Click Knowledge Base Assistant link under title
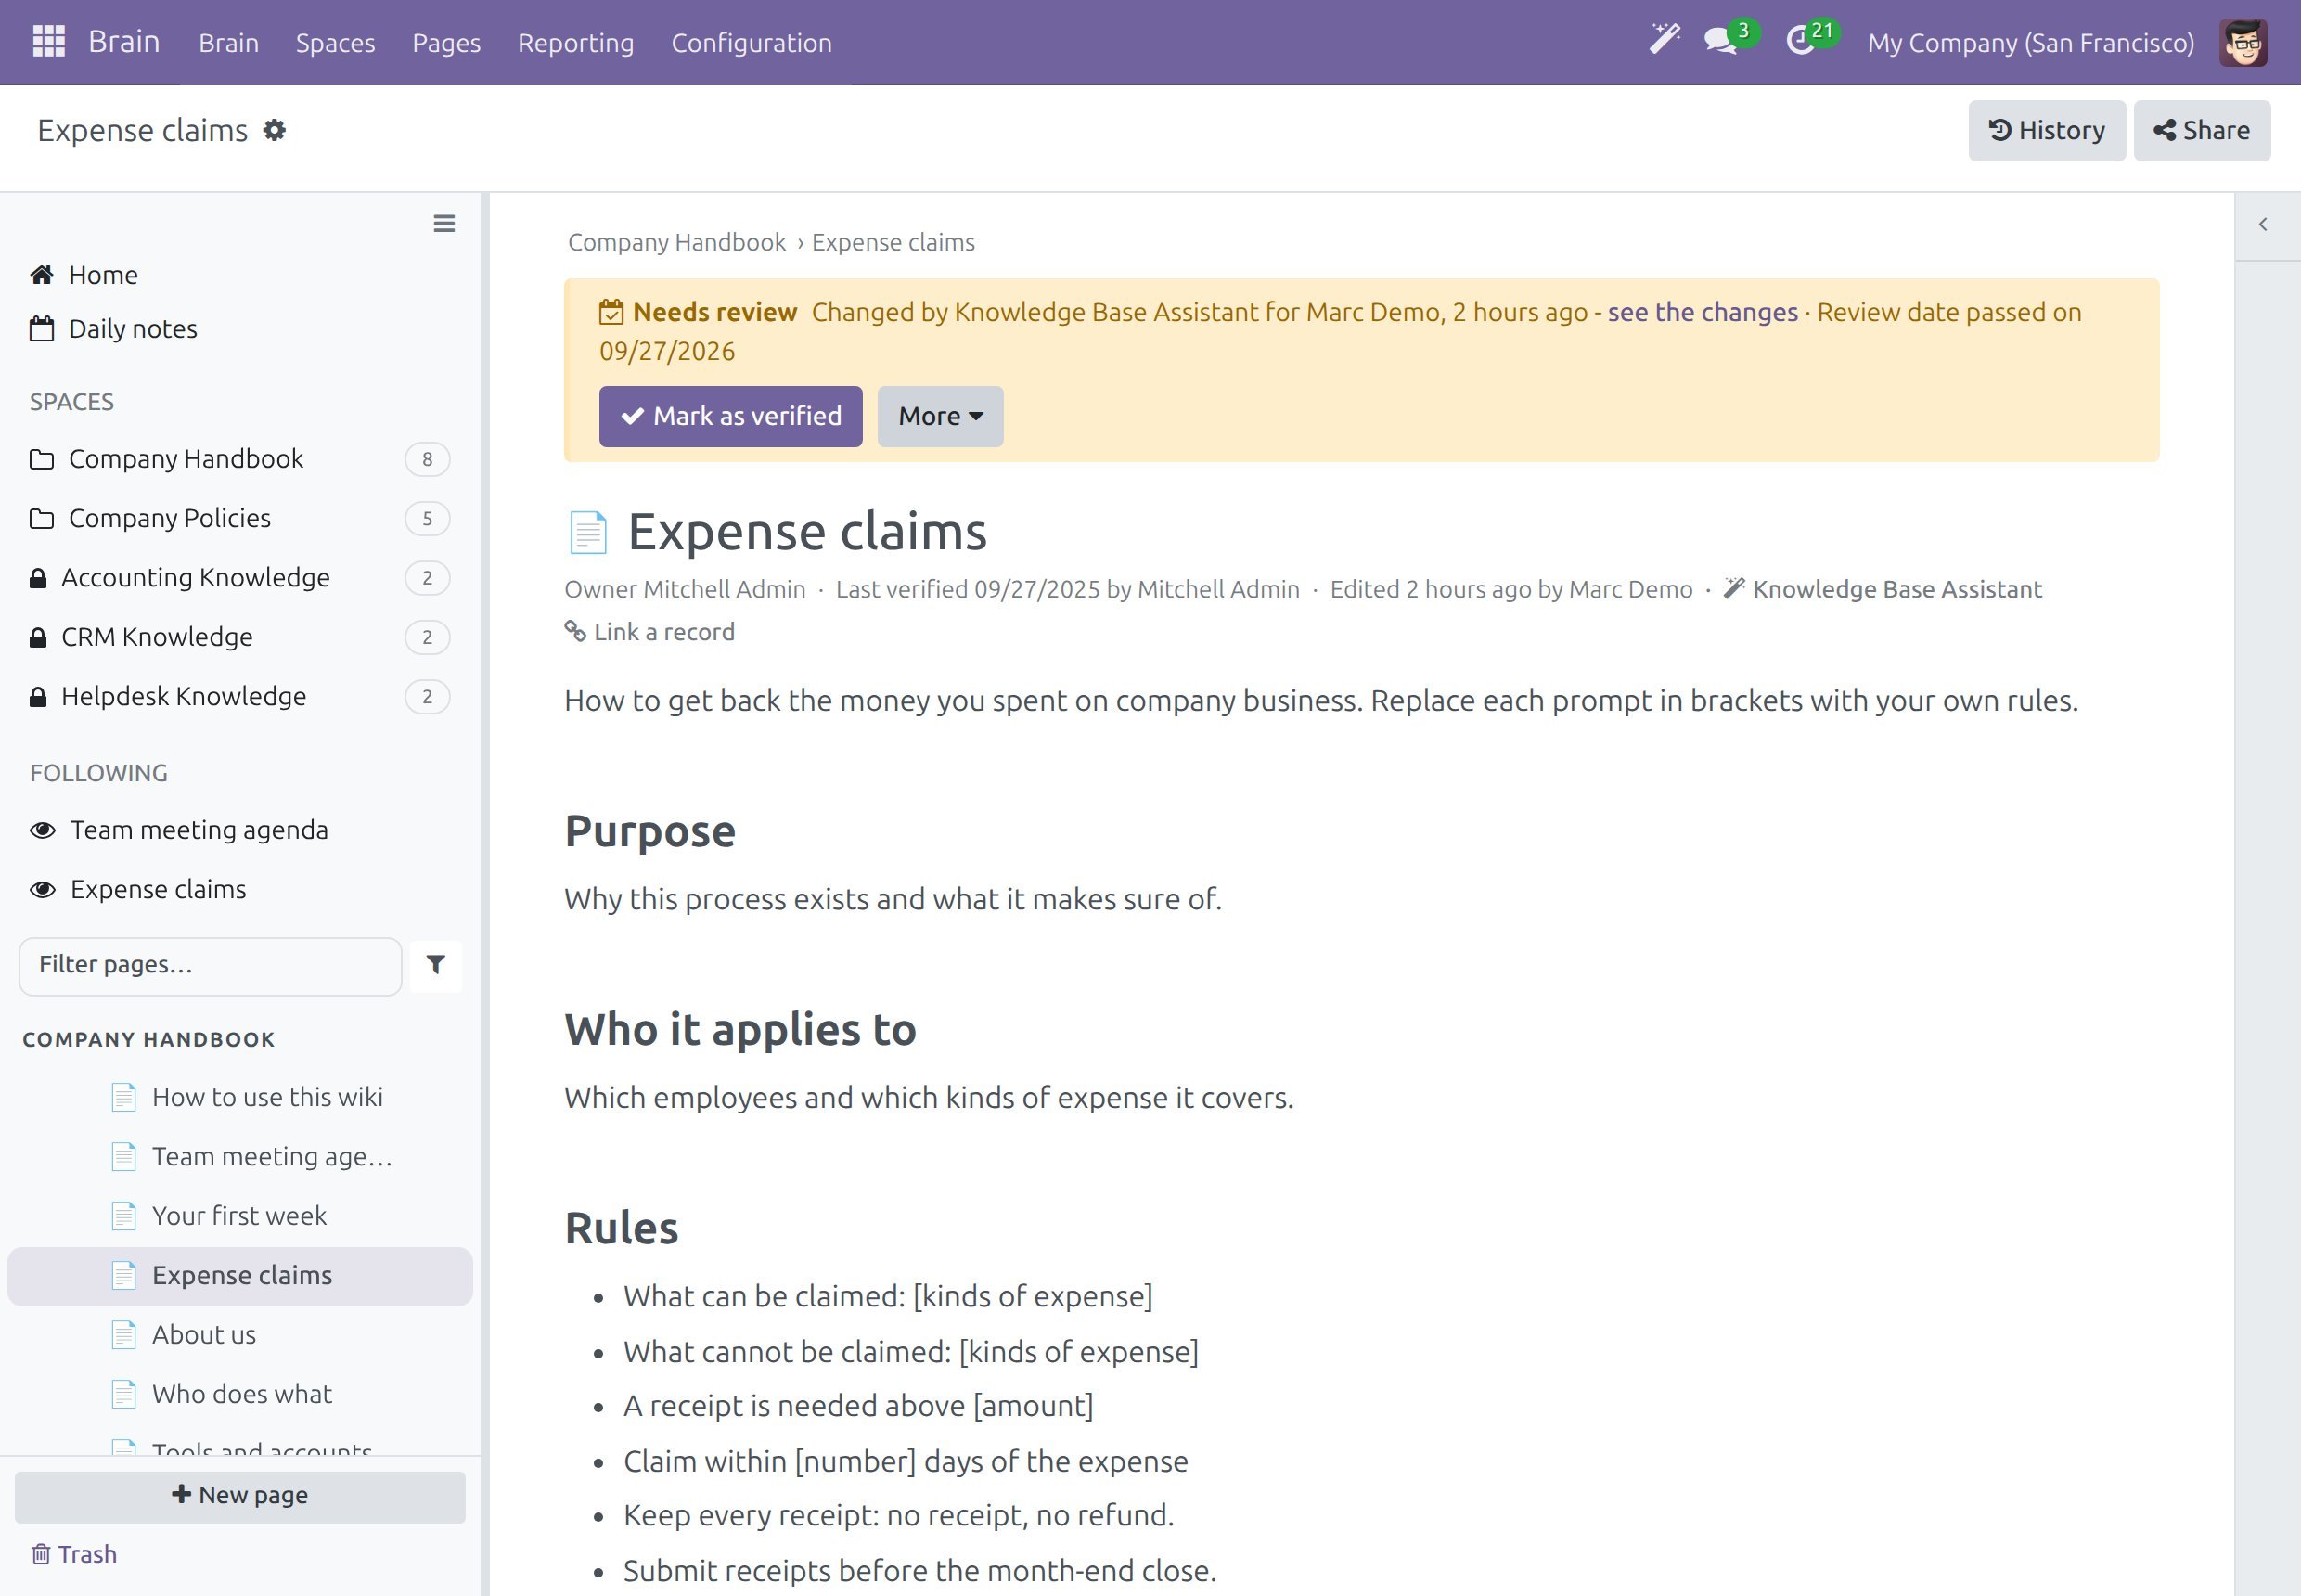Viewport: 2301px width, 1596px height. (x=1882, y=589)
